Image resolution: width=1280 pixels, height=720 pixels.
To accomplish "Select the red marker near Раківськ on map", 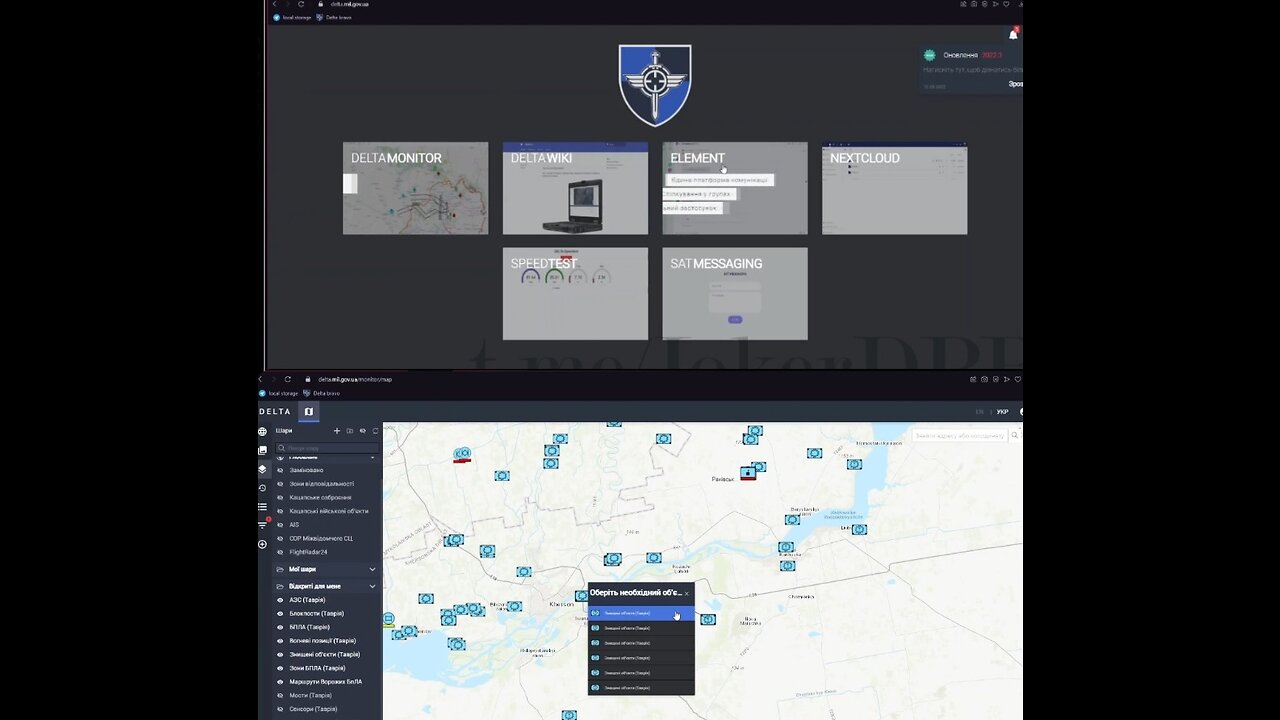I will tap(748, 473).
